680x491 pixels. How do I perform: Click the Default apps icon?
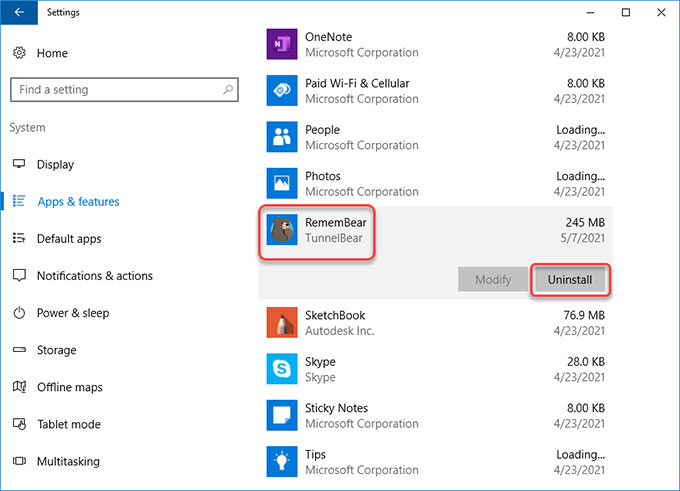click(19, 238)
